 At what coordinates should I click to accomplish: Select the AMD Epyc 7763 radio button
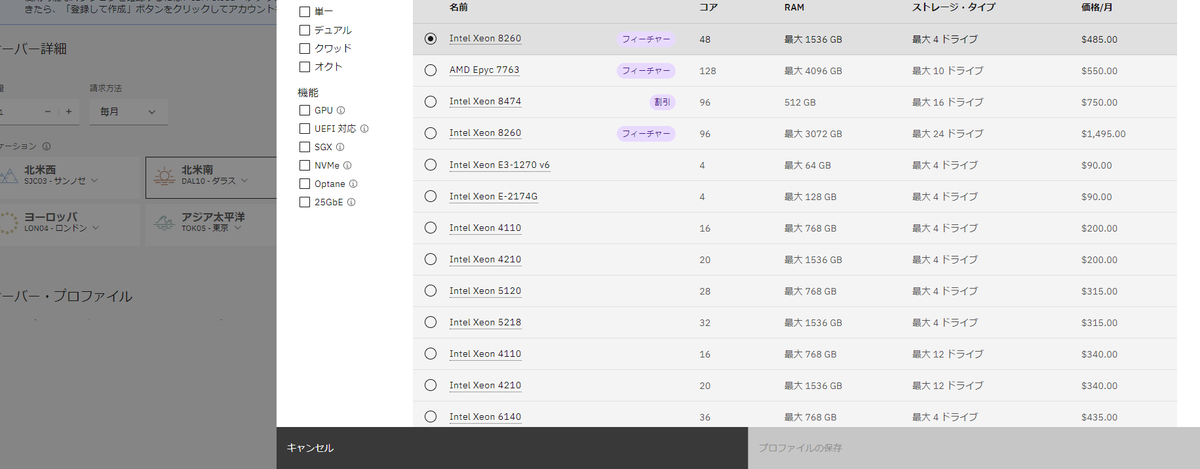coord(430,70)
